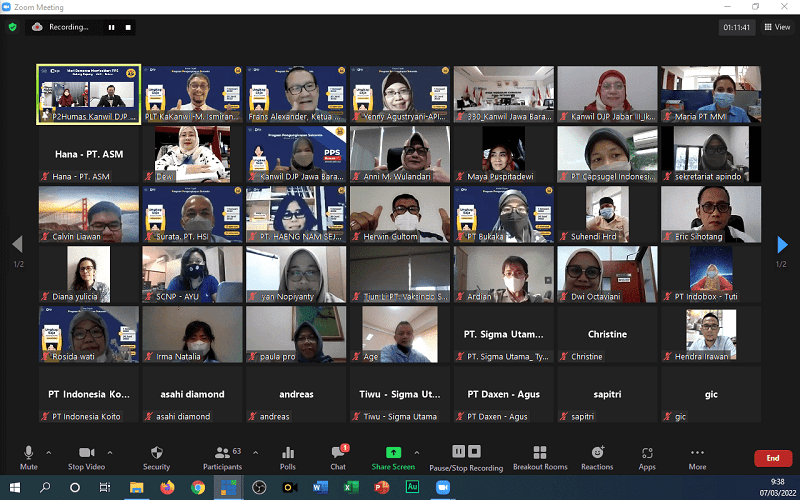Expand video options arrow beside Stop Video

point(110,452)
